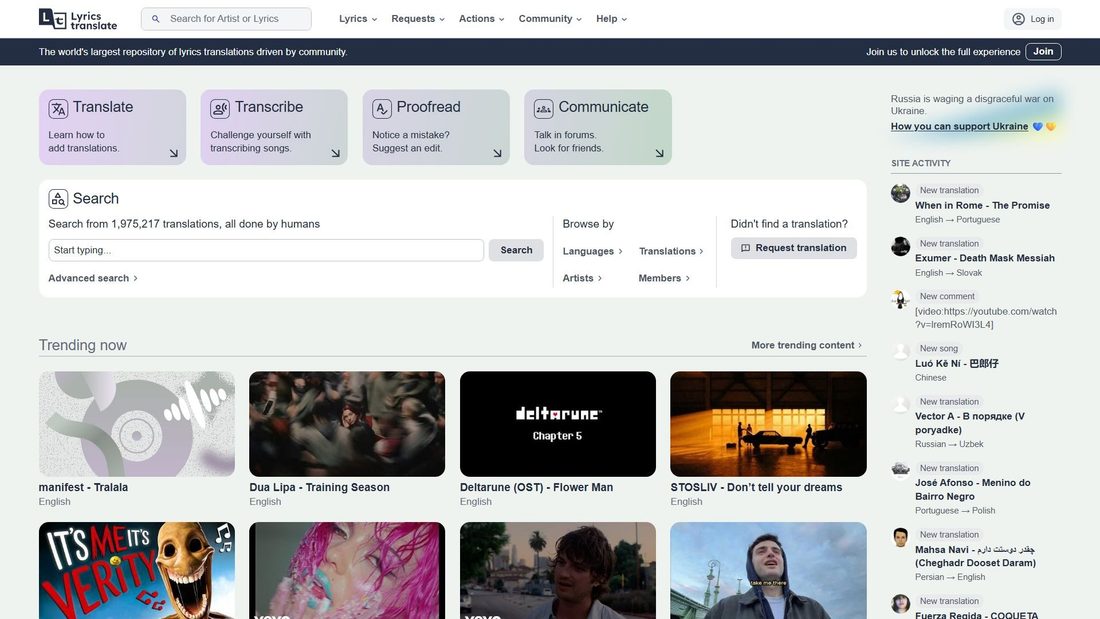
Task: Open avatar beside Mahsa Navi translation
Action: coord(901,537)
